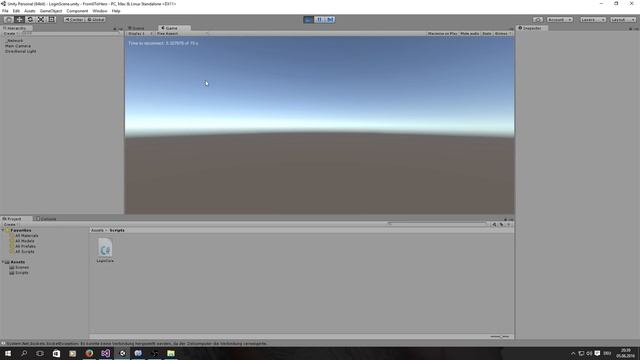The width and height of the screenshot is (640, 360).
Task: Open Unity cloud services
Action: (538, 20)
